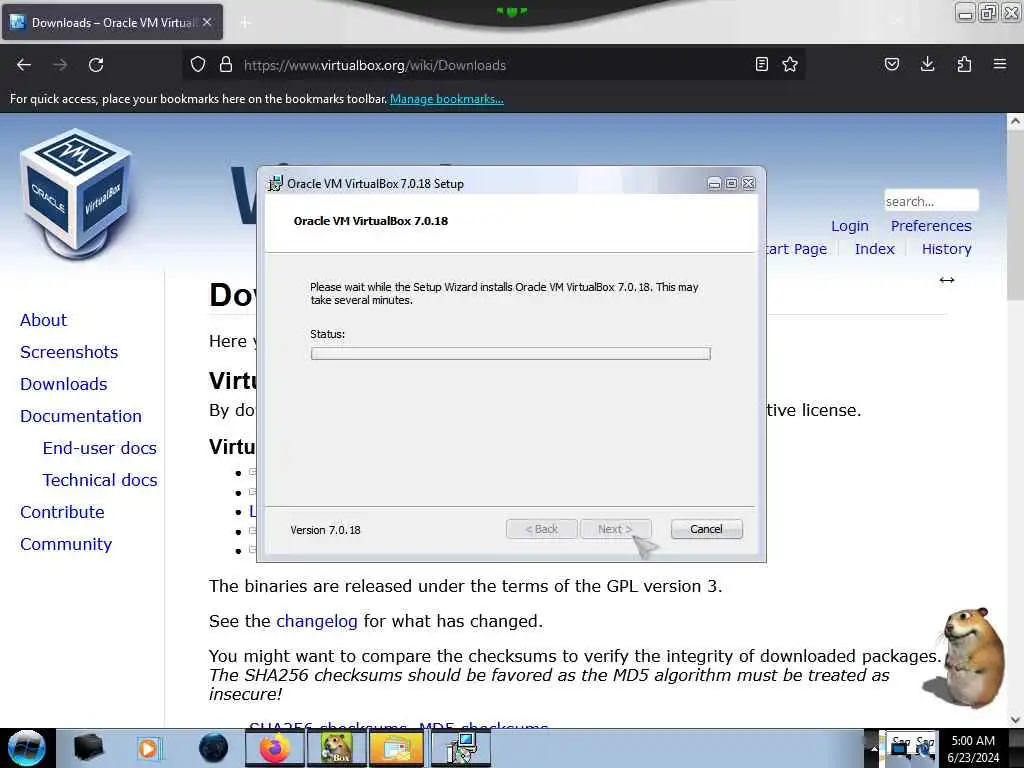This screenshot has width=1024, height=768.
Task: Launch the media player taskbar icon
Action: click(x=148, y=748)
